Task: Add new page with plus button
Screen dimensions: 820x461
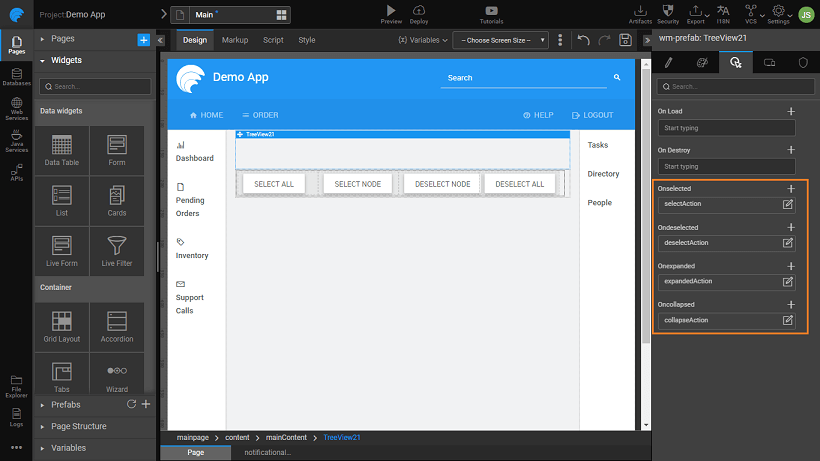Action: pyautogui.click(x=143, y=39)
